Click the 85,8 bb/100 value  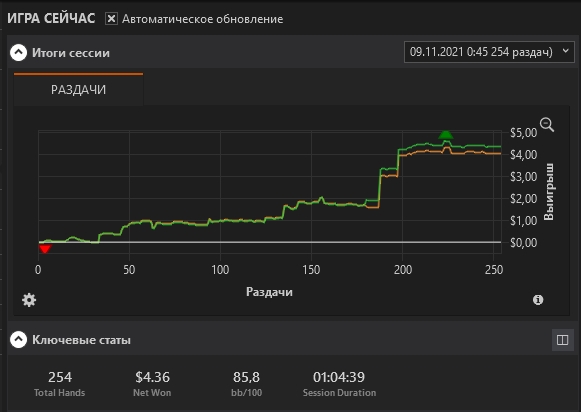(x=246, y=377)
